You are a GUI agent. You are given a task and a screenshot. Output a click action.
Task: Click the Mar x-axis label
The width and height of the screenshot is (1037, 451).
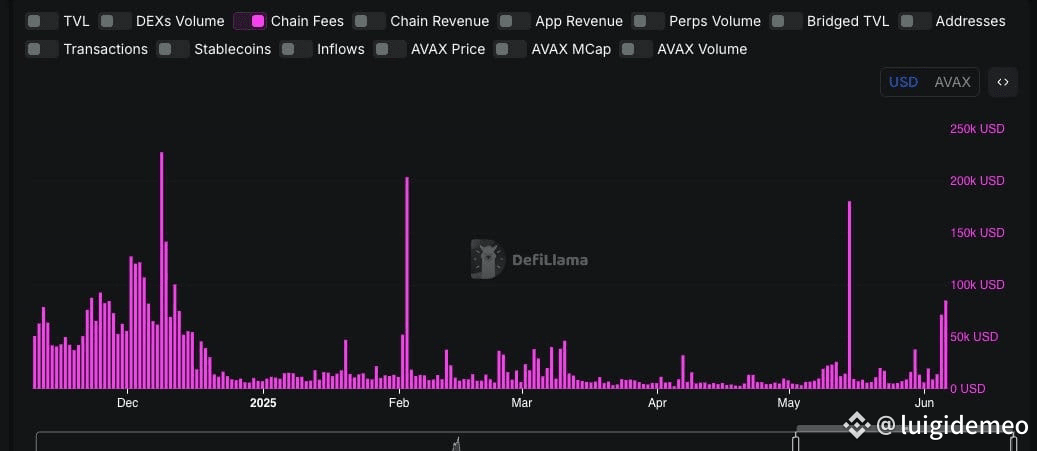point(522,403)
